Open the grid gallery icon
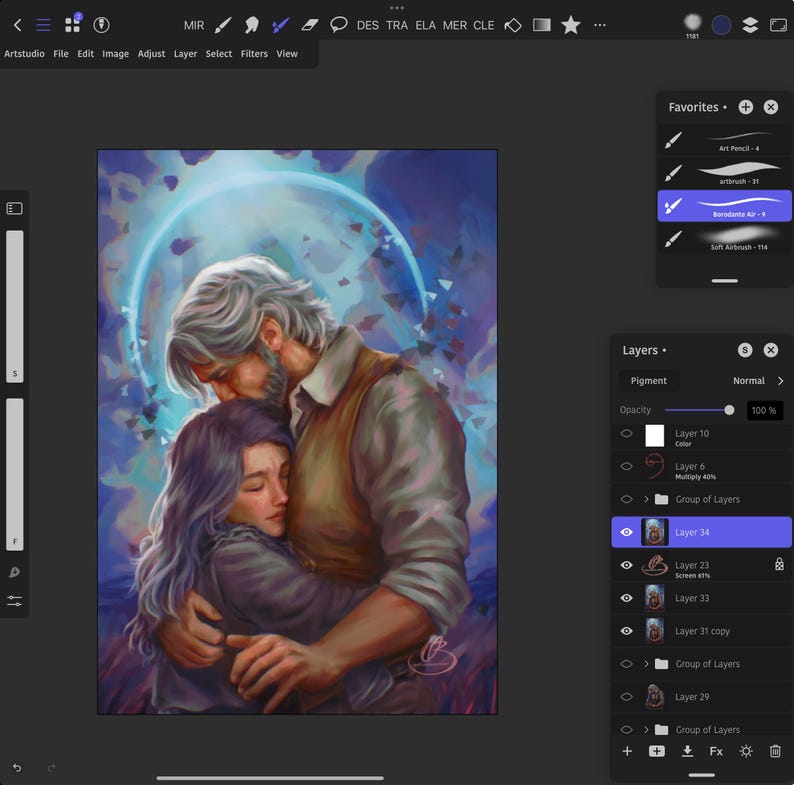Screen dimensions: 794x785 pos(72,24)
